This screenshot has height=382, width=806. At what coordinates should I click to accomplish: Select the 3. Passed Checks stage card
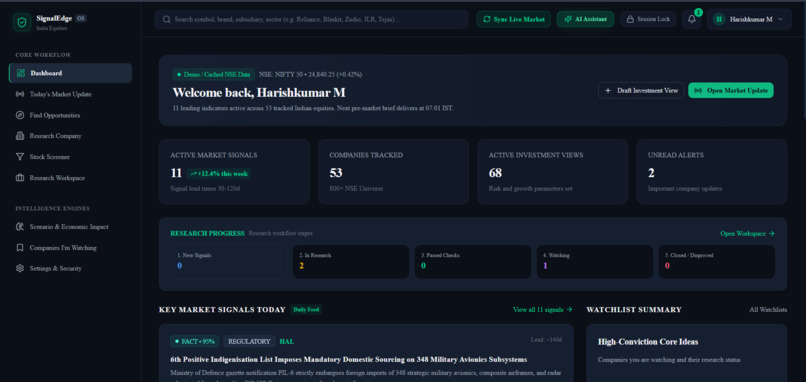click(x=473, y=262)
